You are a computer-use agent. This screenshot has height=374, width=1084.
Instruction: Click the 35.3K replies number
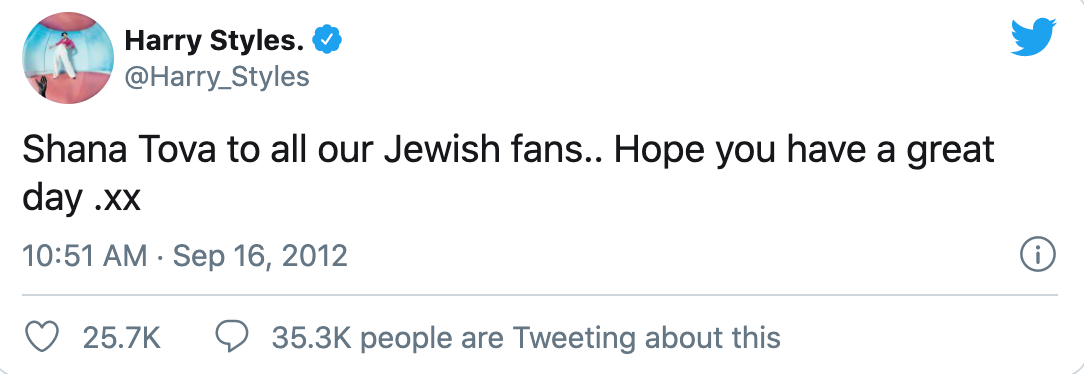(x=311, y=338)
